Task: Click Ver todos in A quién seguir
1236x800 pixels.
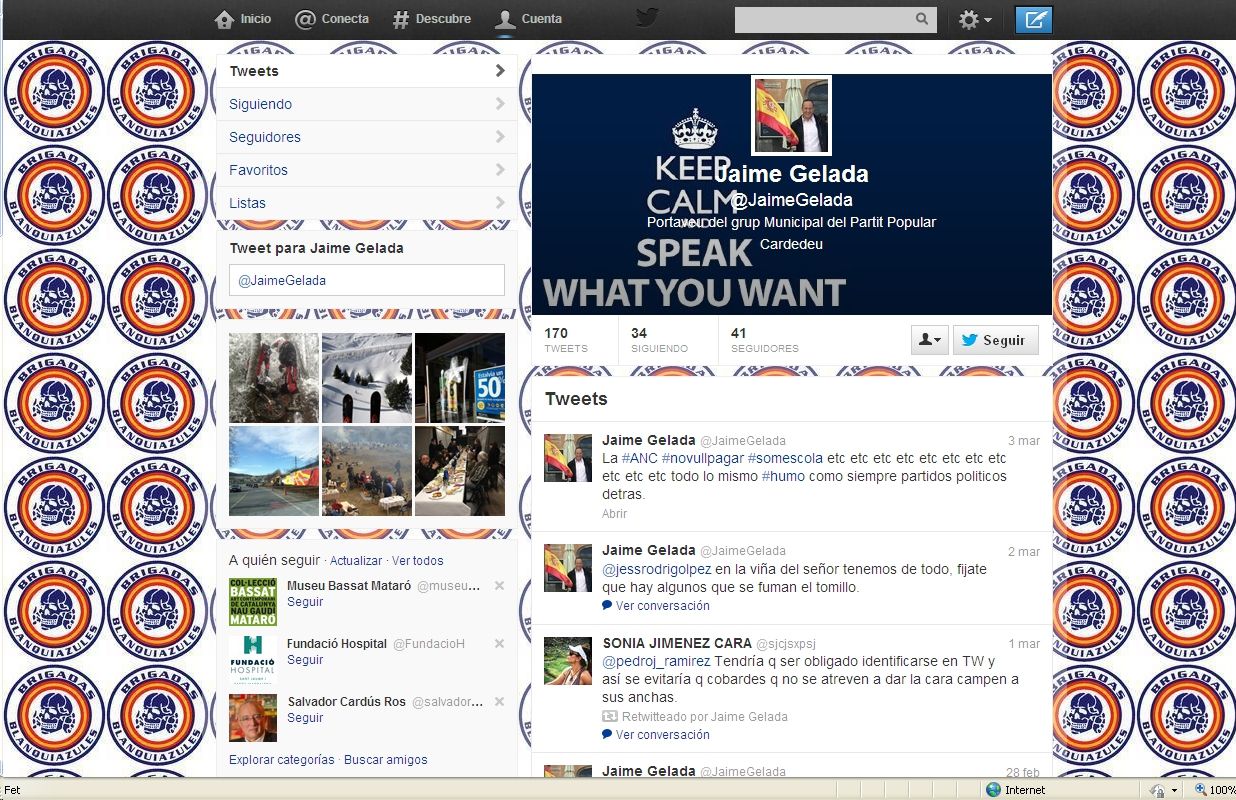Action: tap(417, 561)
